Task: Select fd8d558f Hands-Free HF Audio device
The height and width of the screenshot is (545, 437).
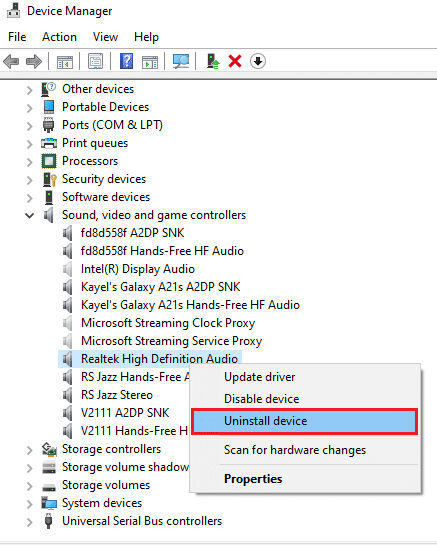Action: 162,251
